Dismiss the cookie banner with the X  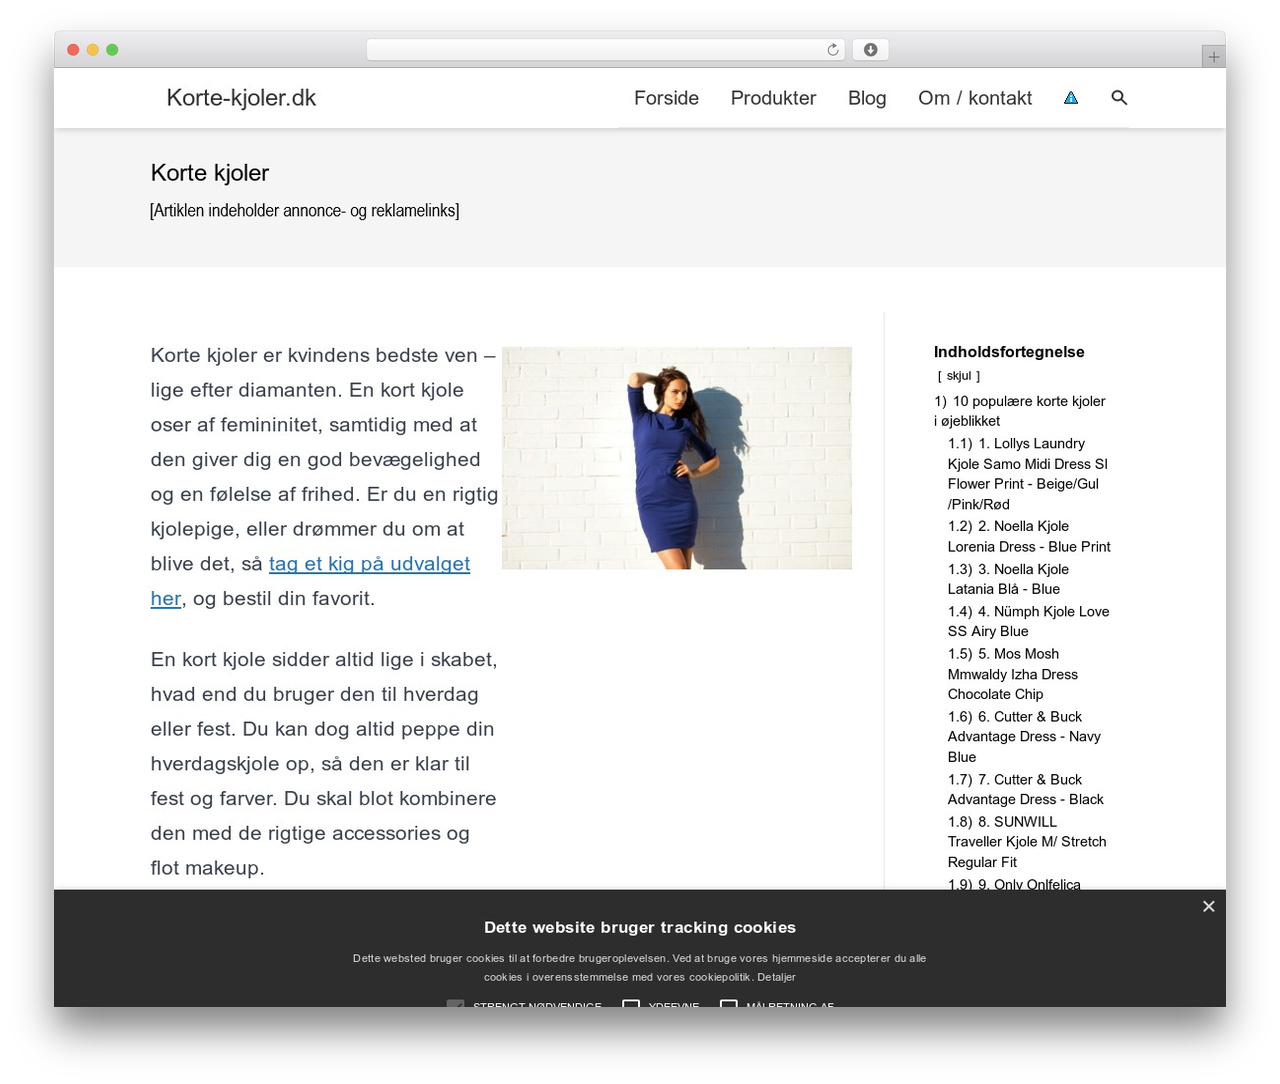1208,906
